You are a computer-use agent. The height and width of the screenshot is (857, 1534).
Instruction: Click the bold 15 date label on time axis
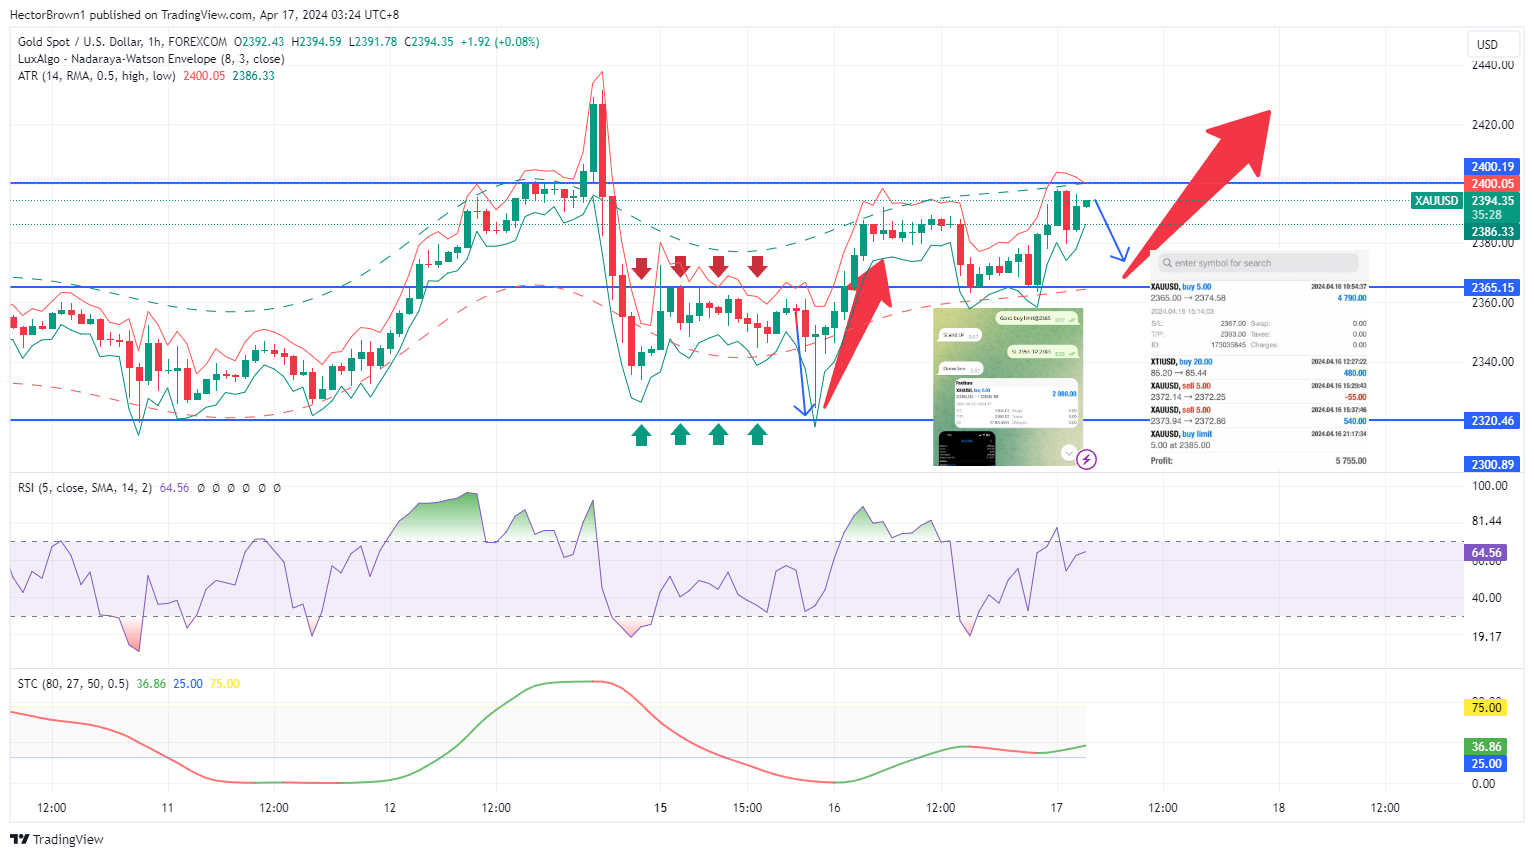coord(660,808)
